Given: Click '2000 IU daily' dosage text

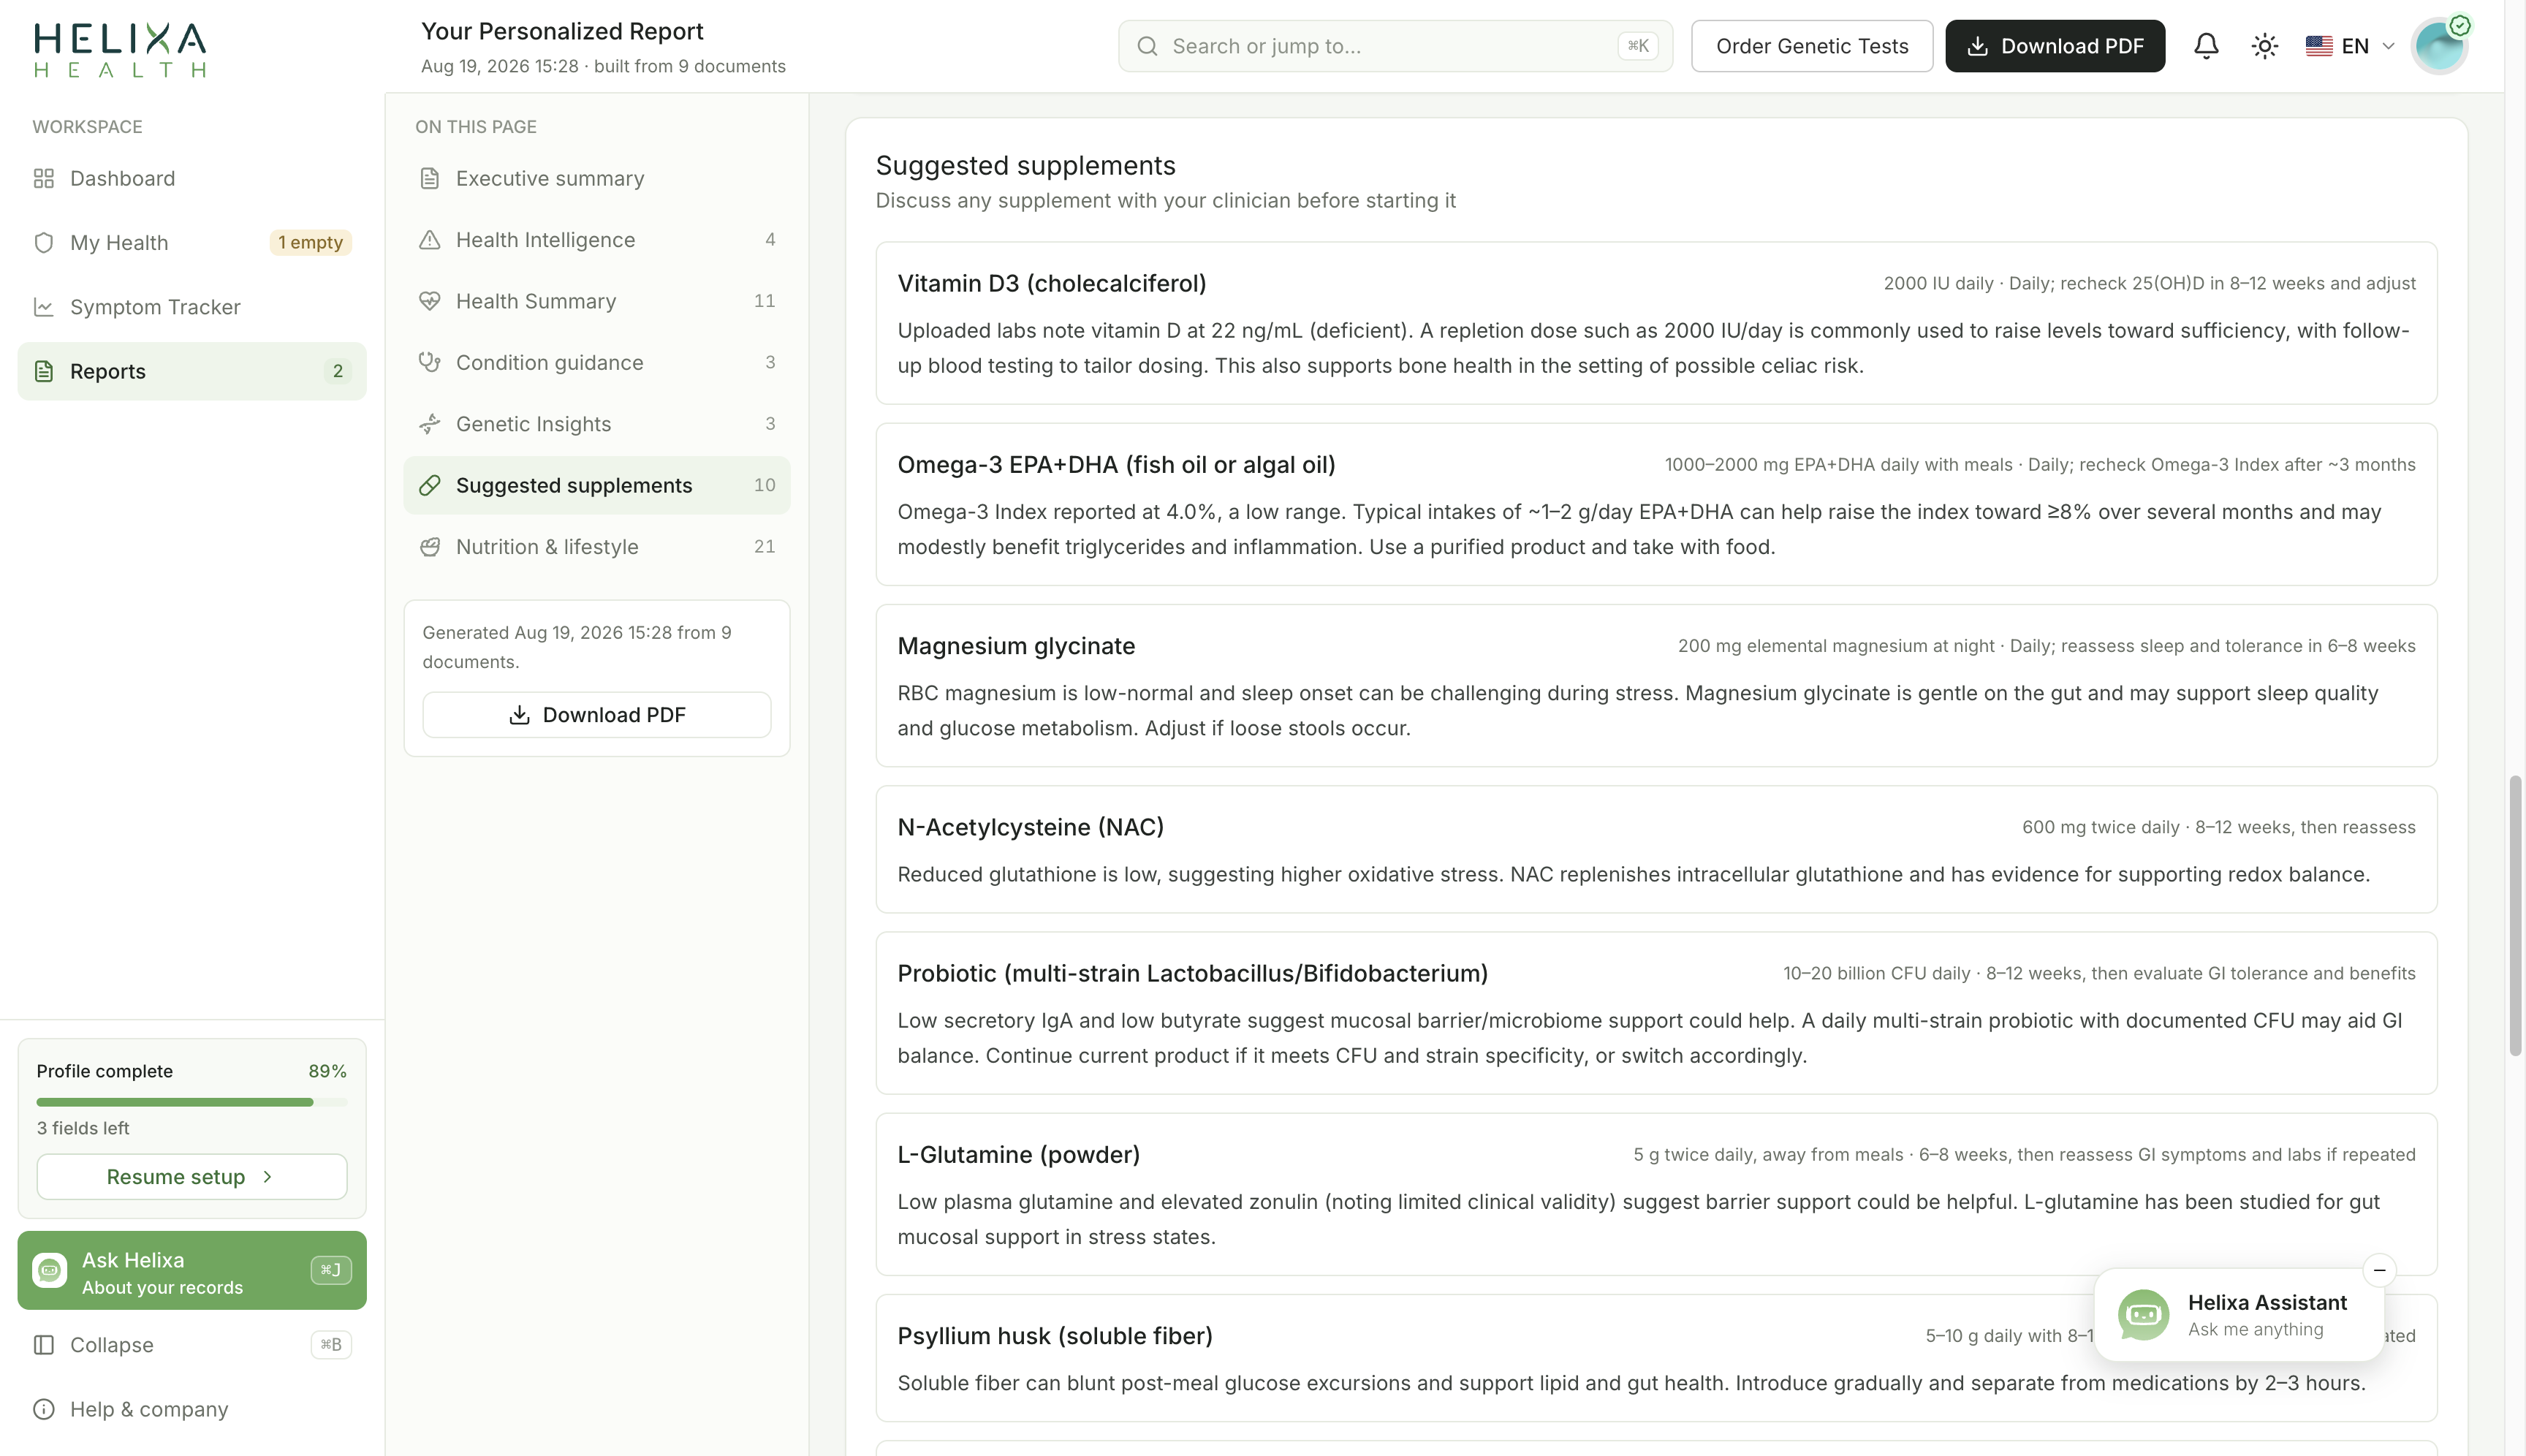Looking at the screenshot, I should pos(1938,284).
